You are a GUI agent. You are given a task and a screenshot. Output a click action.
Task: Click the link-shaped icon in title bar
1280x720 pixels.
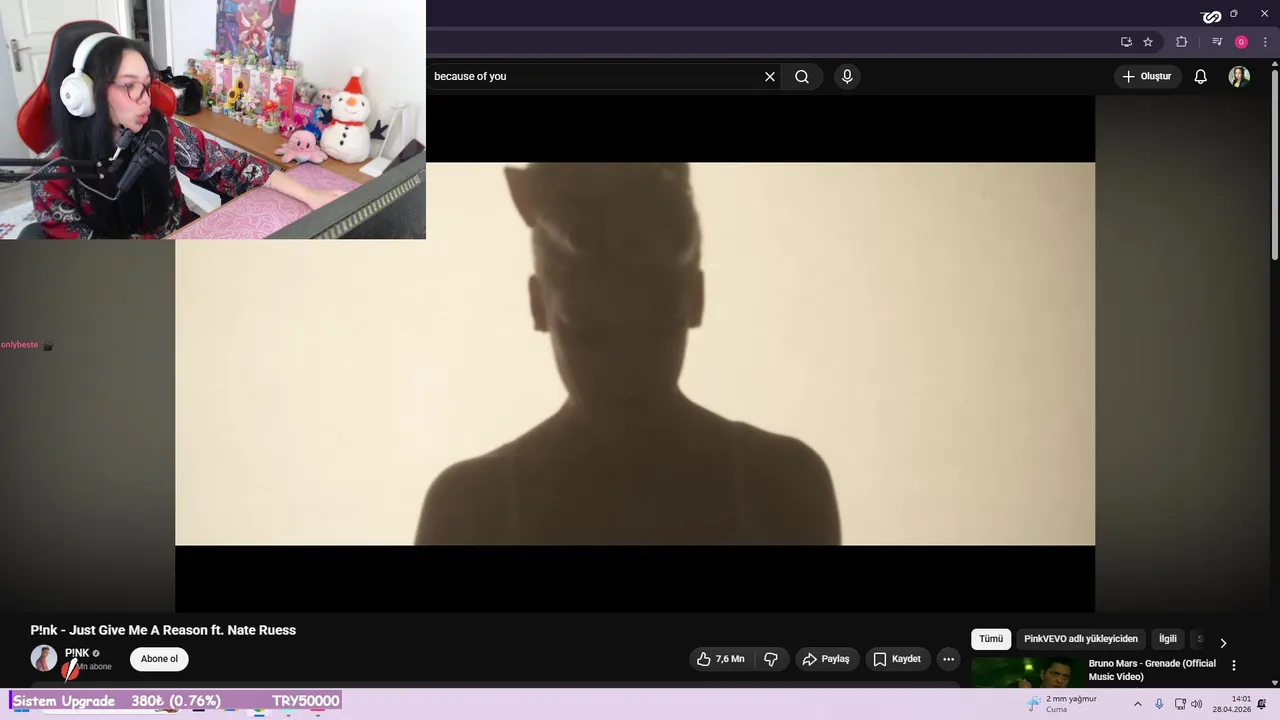click(x=1211, y=16)
